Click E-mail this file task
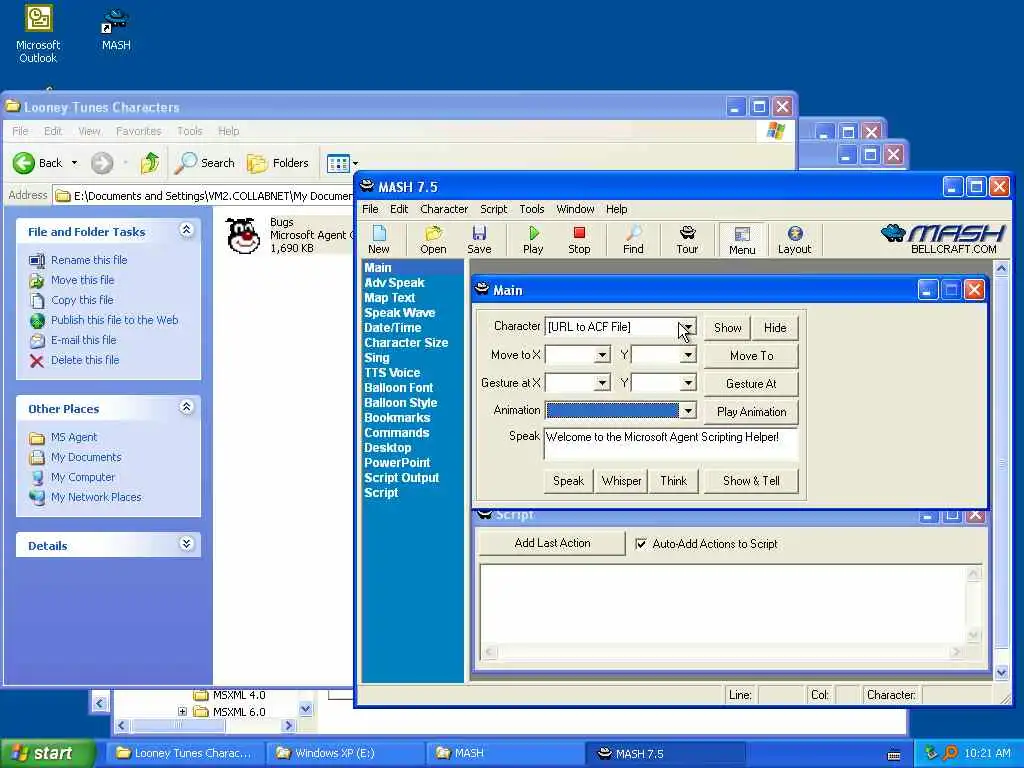The image size is (1024, 768). point(84,340)
